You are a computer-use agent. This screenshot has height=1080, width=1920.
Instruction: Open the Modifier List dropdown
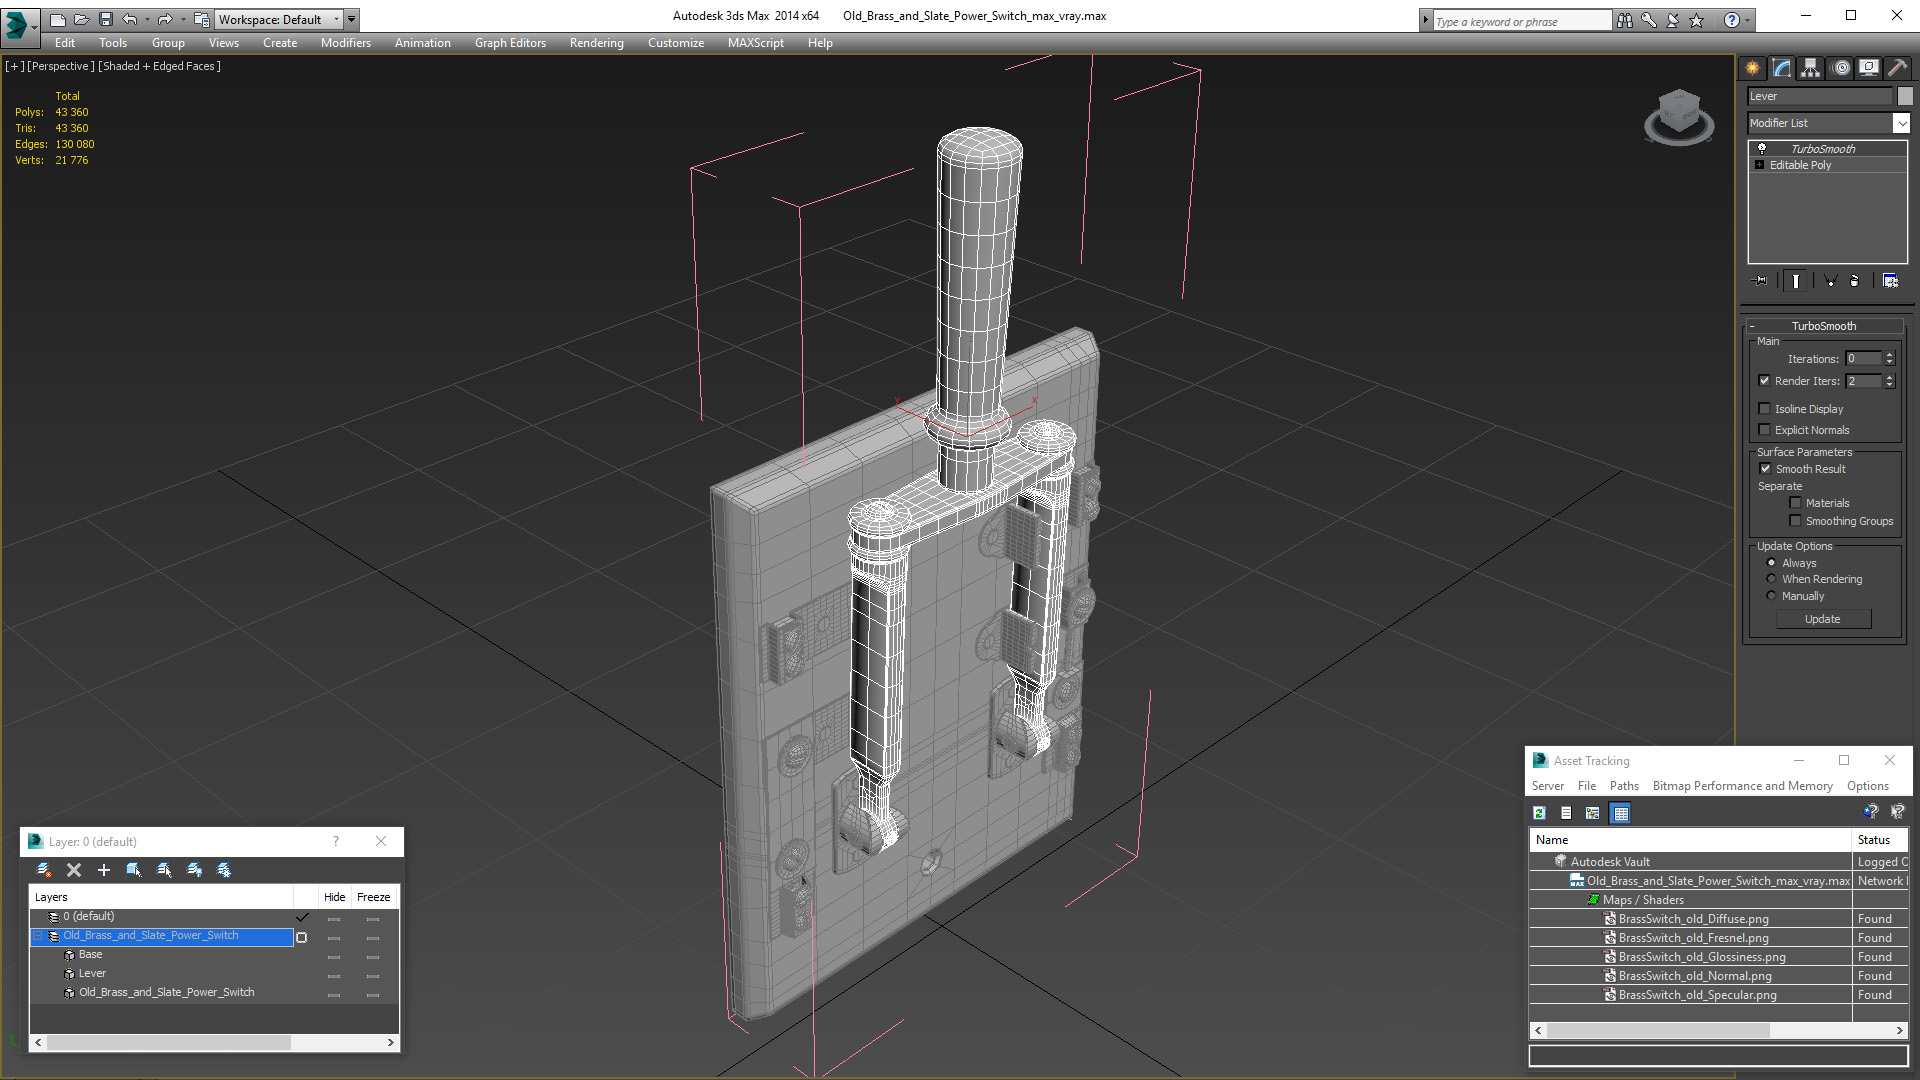pos(1901,123)
